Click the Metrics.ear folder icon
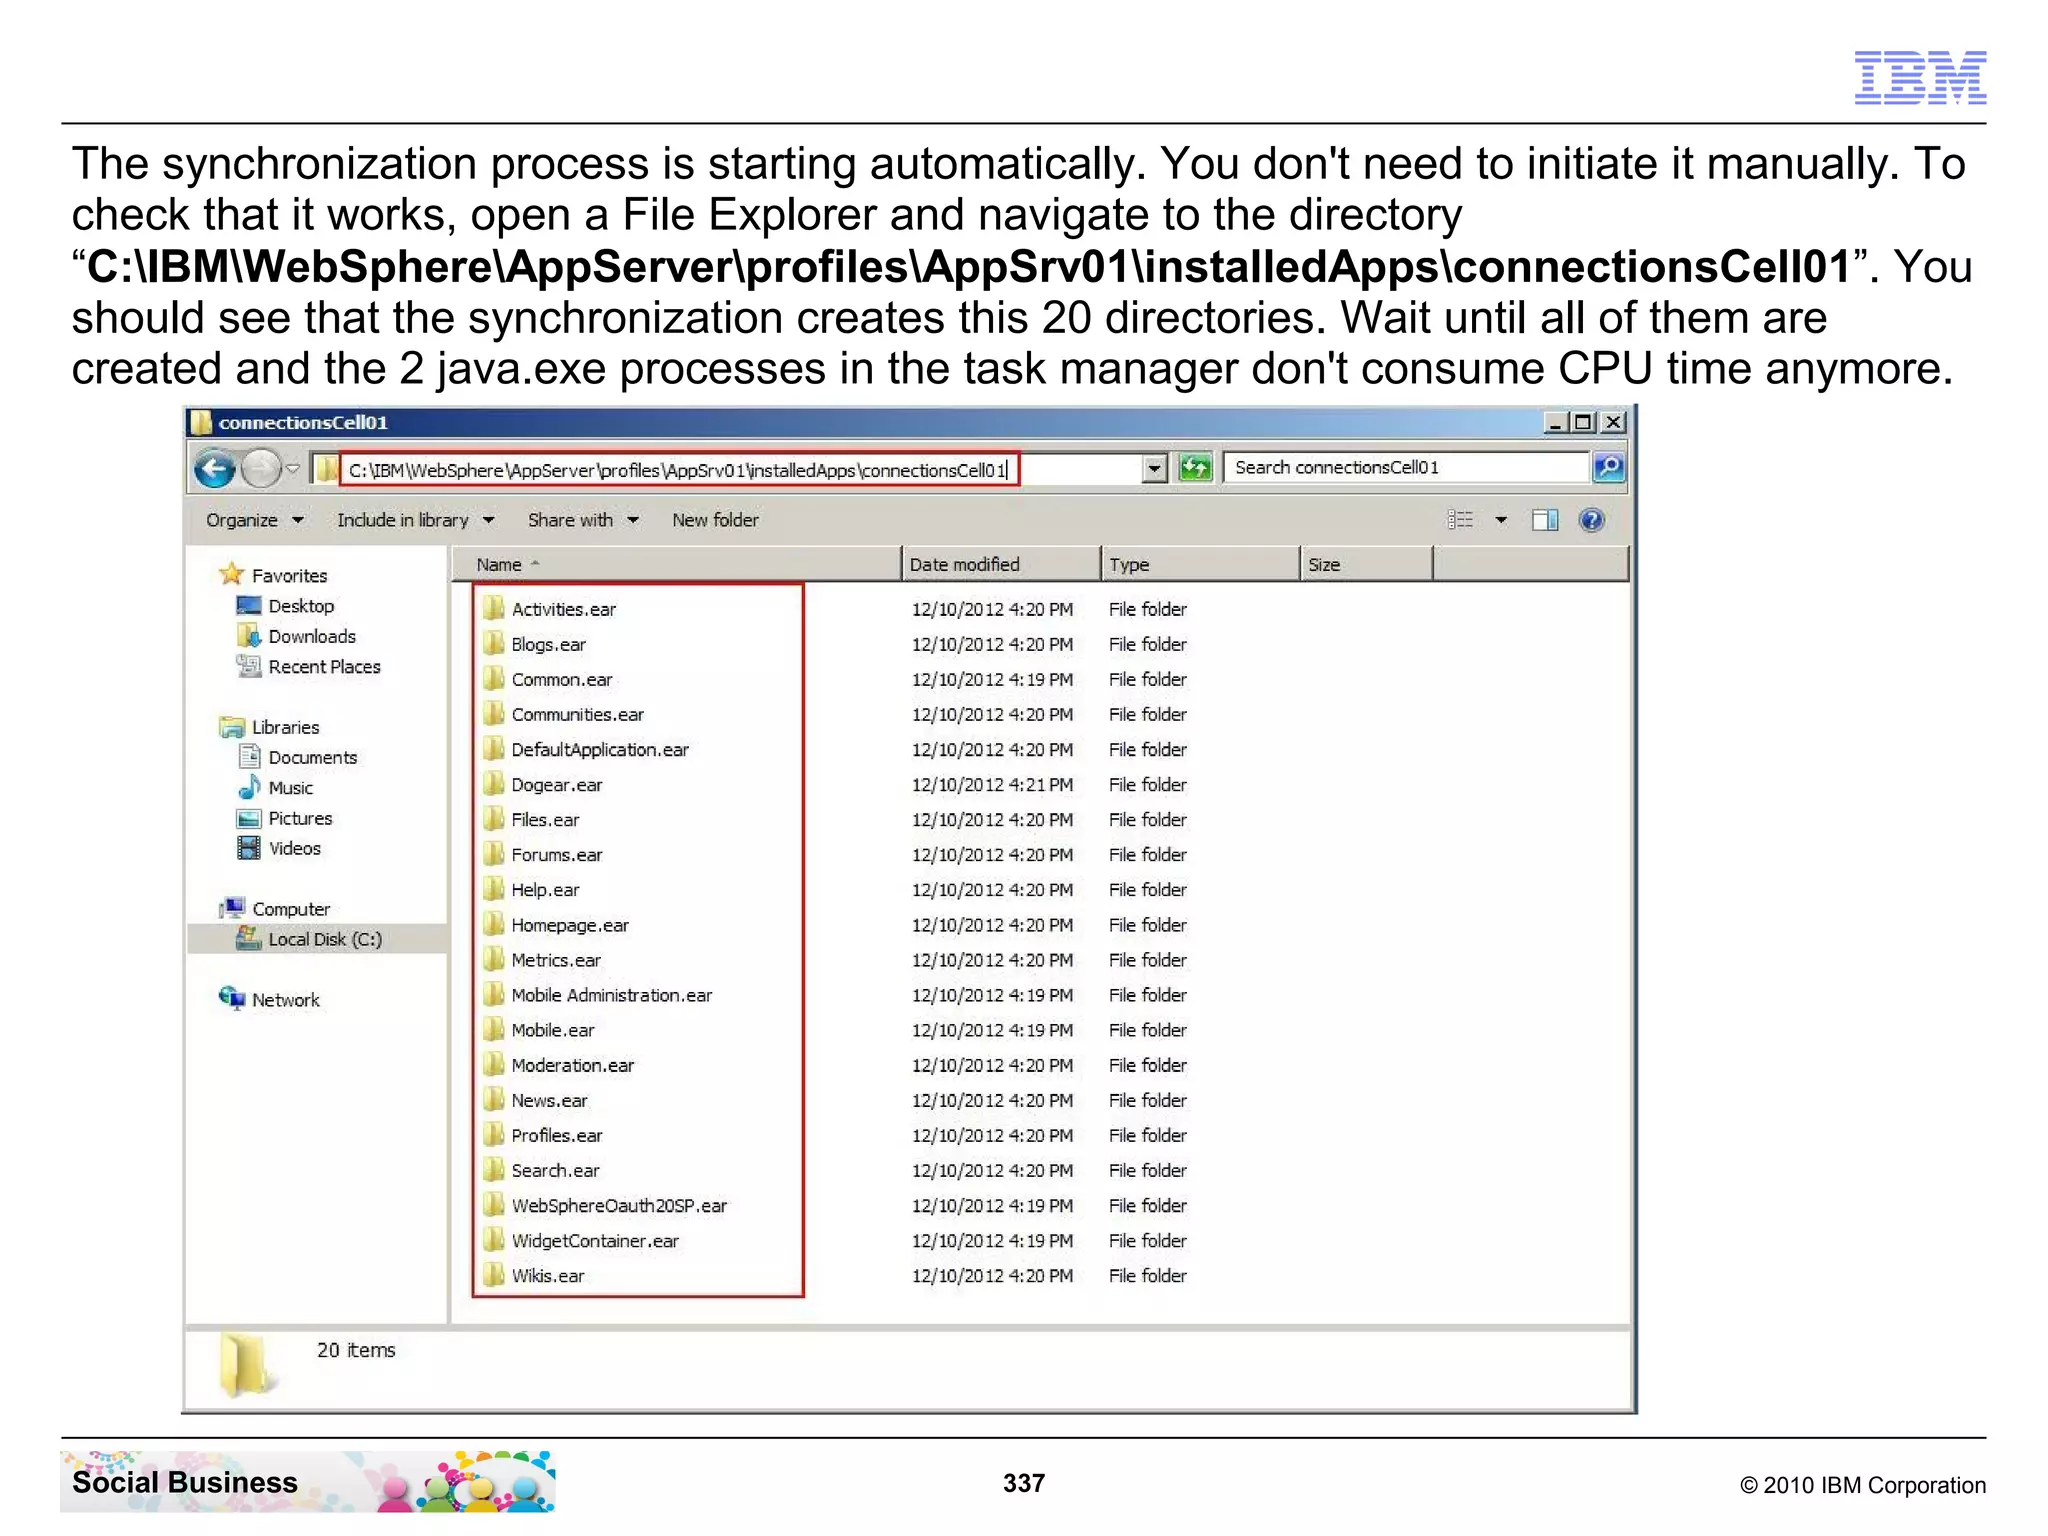The height and width of the screenshot is (1536, 2048). (x=493, y=959)
